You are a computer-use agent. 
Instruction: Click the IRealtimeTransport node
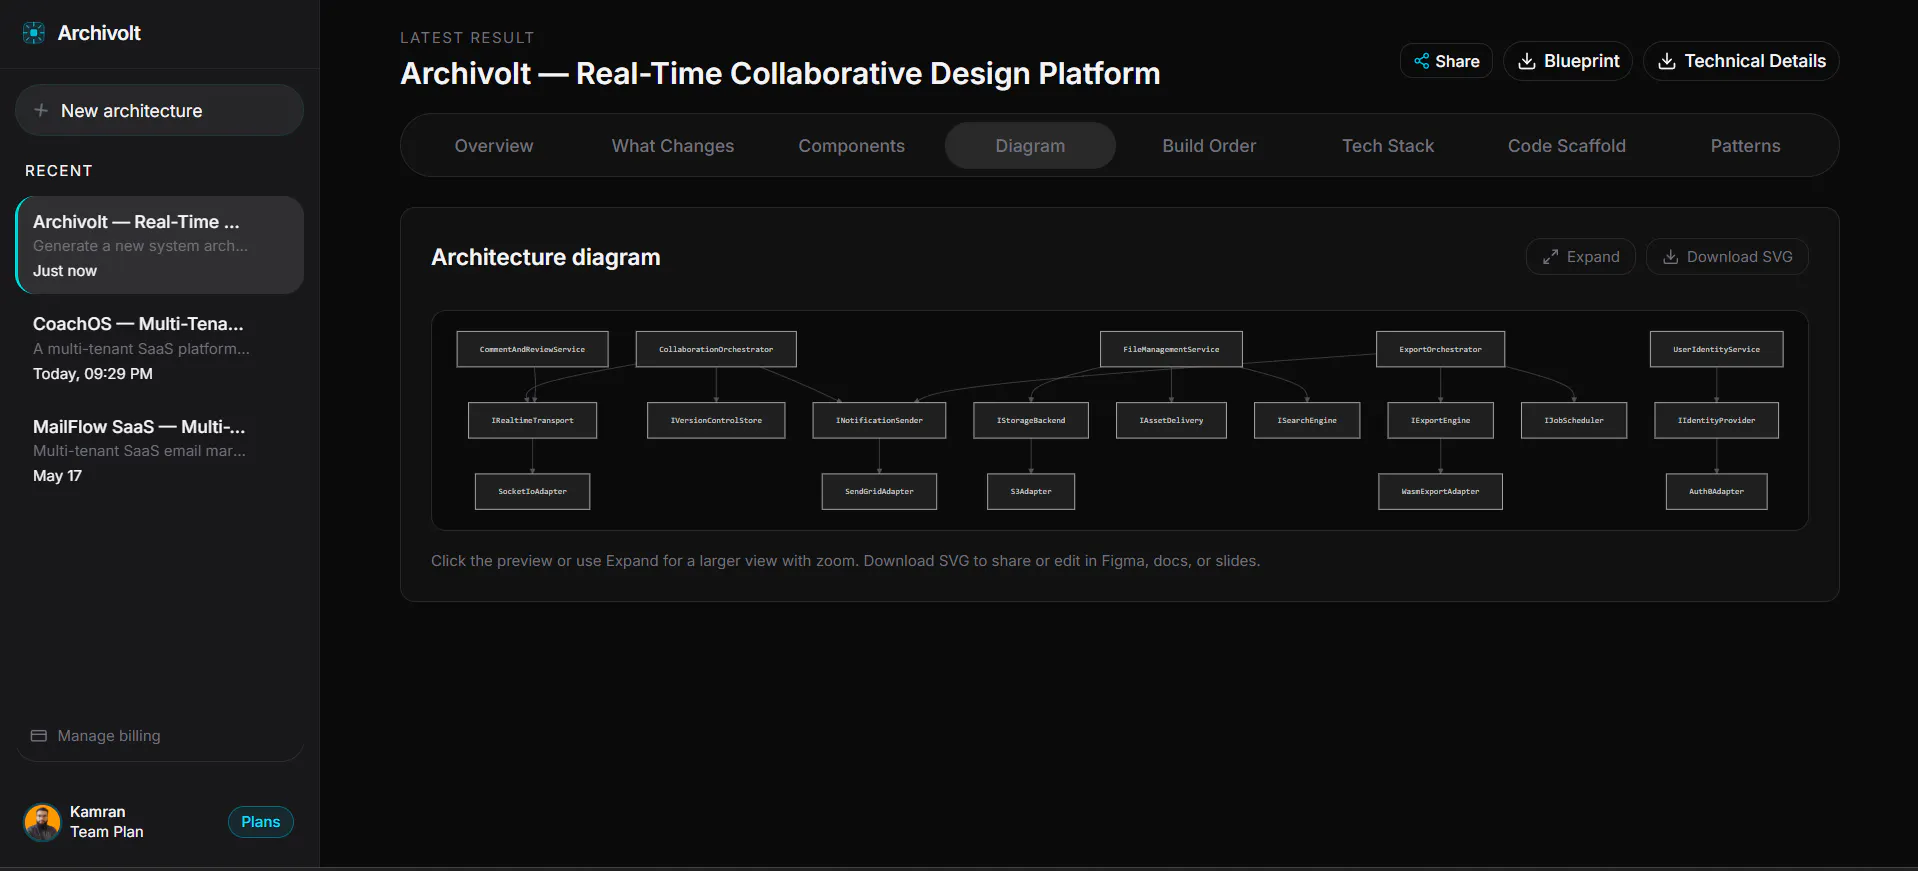click(x=532, y=420)
